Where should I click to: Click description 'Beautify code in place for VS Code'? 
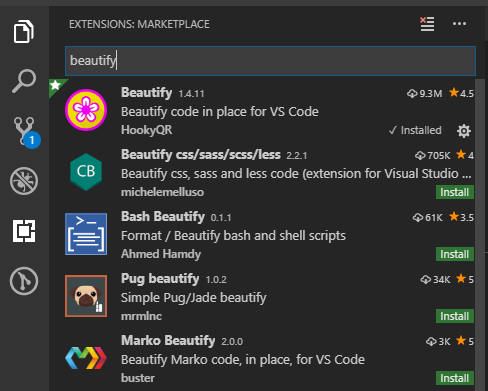coord(220,112)
